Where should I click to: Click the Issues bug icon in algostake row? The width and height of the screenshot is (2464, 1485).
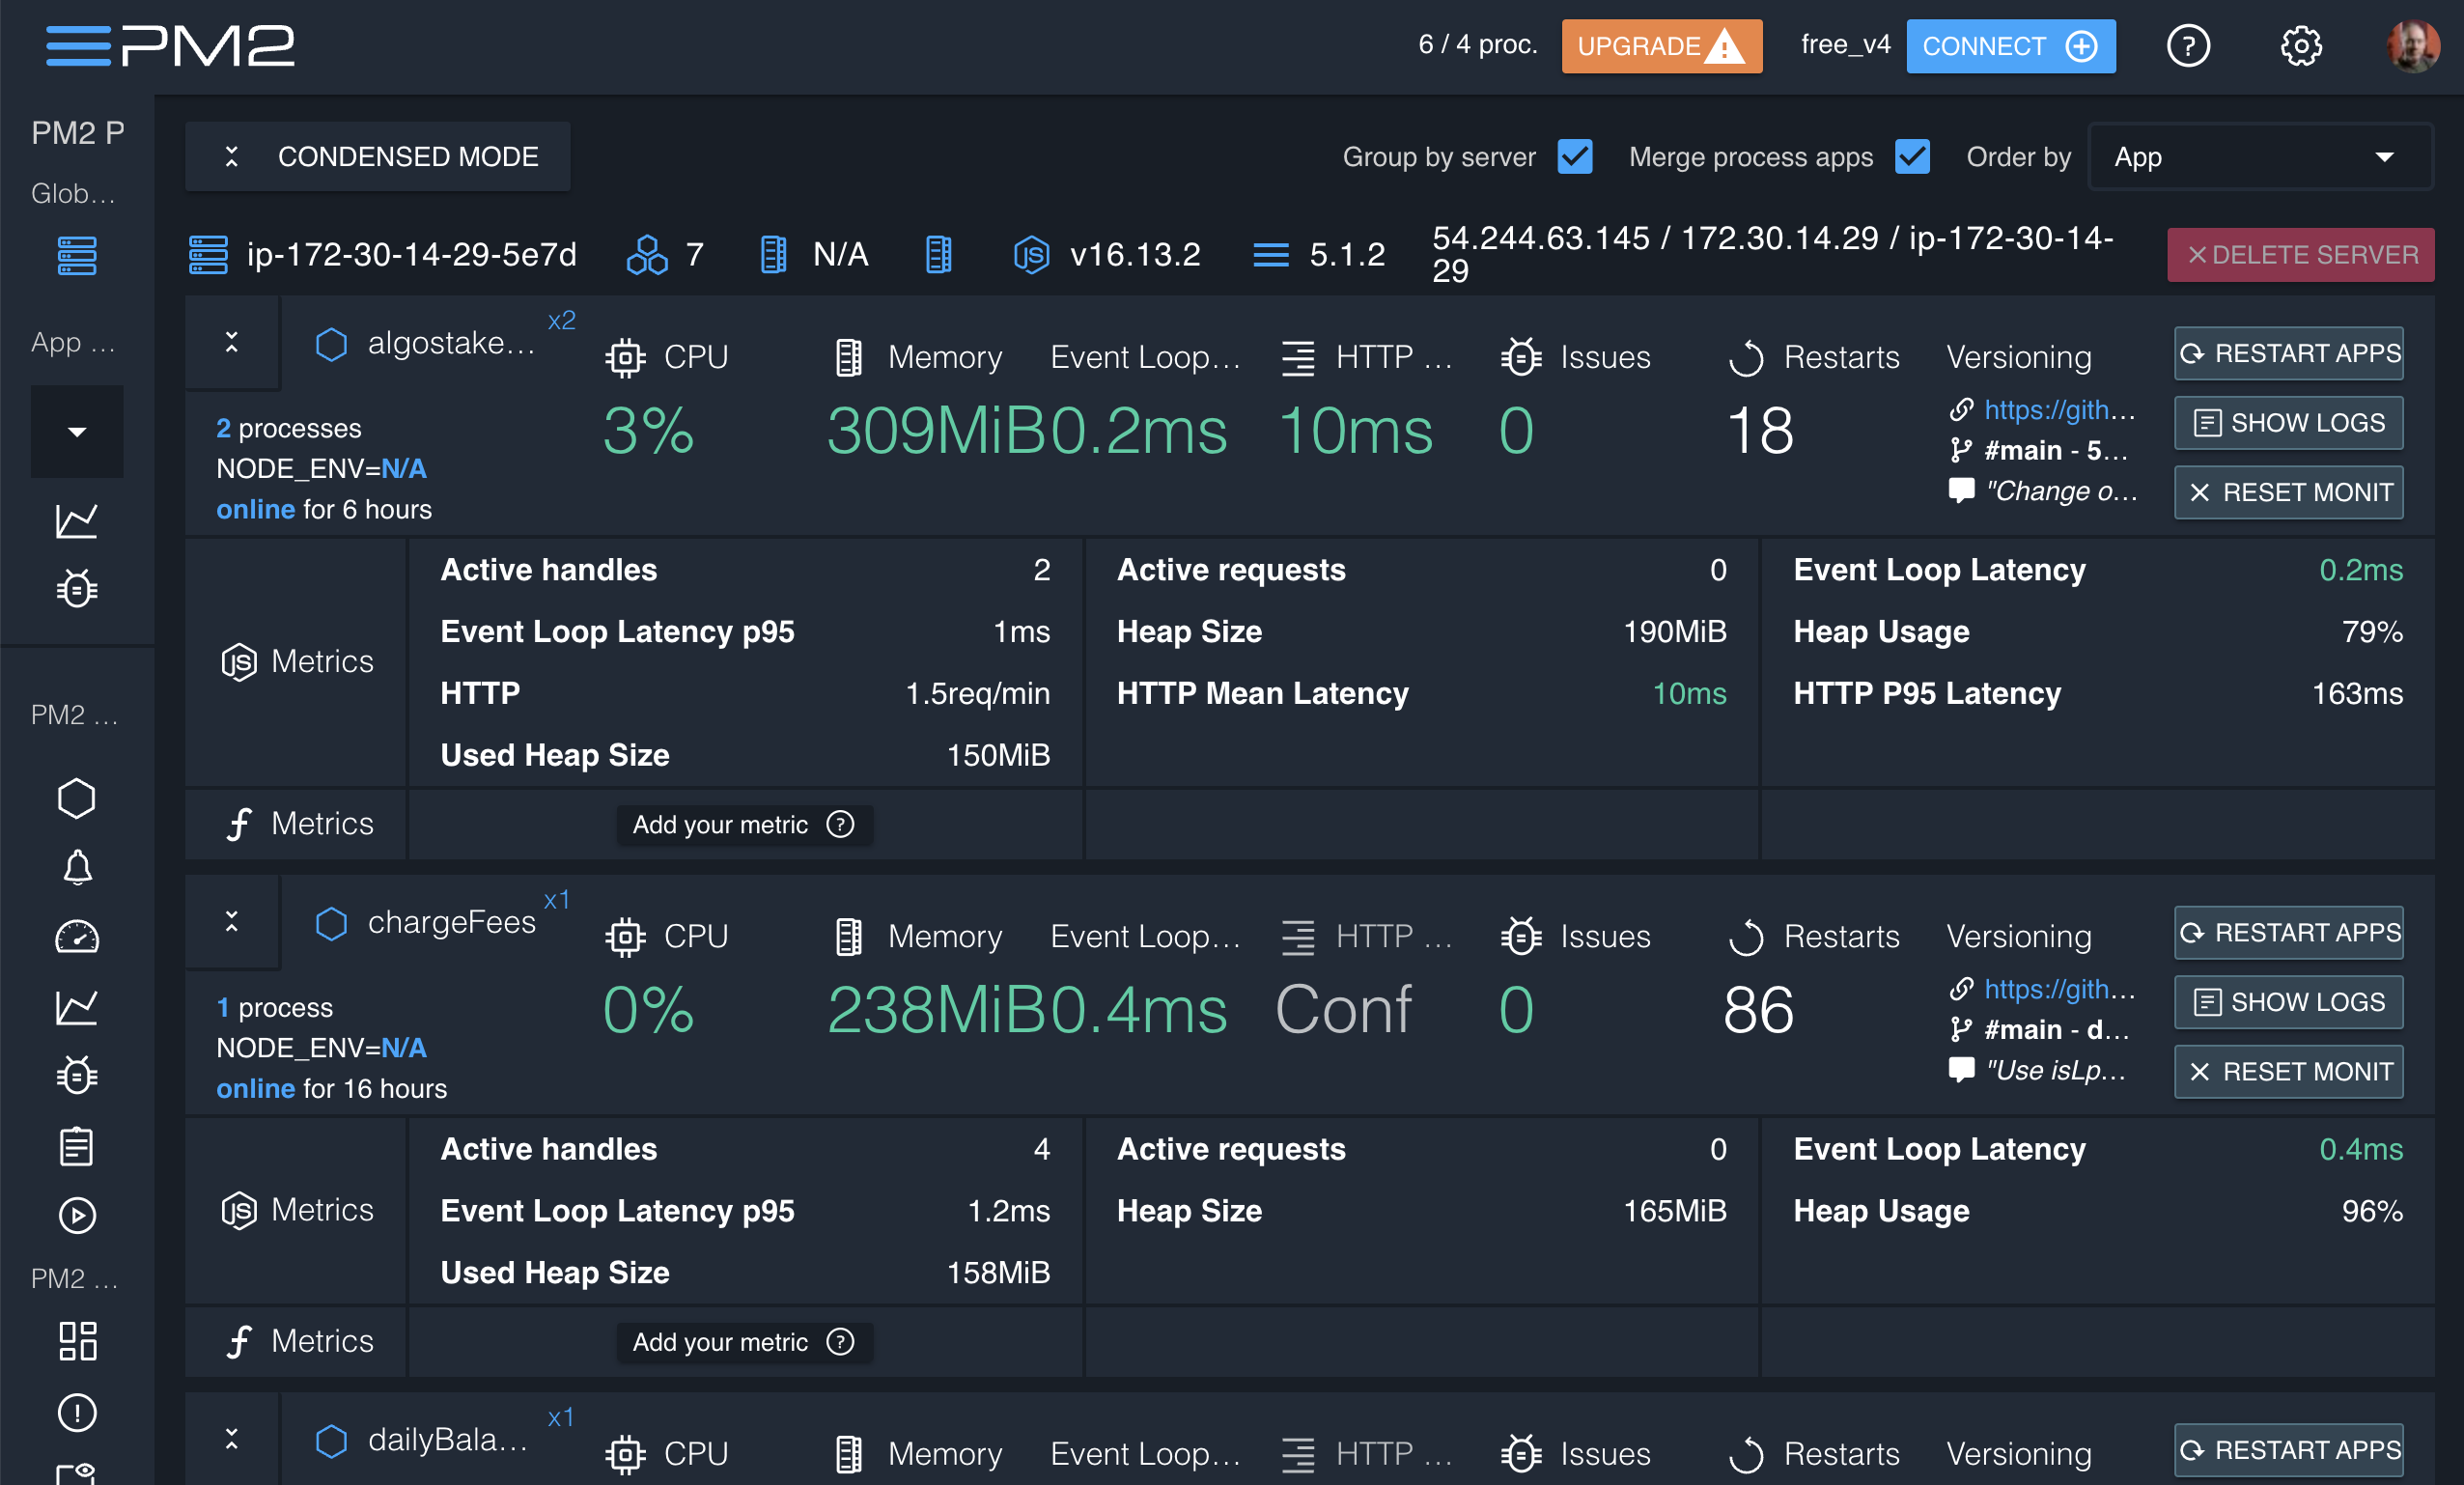tap(1521, 357)
